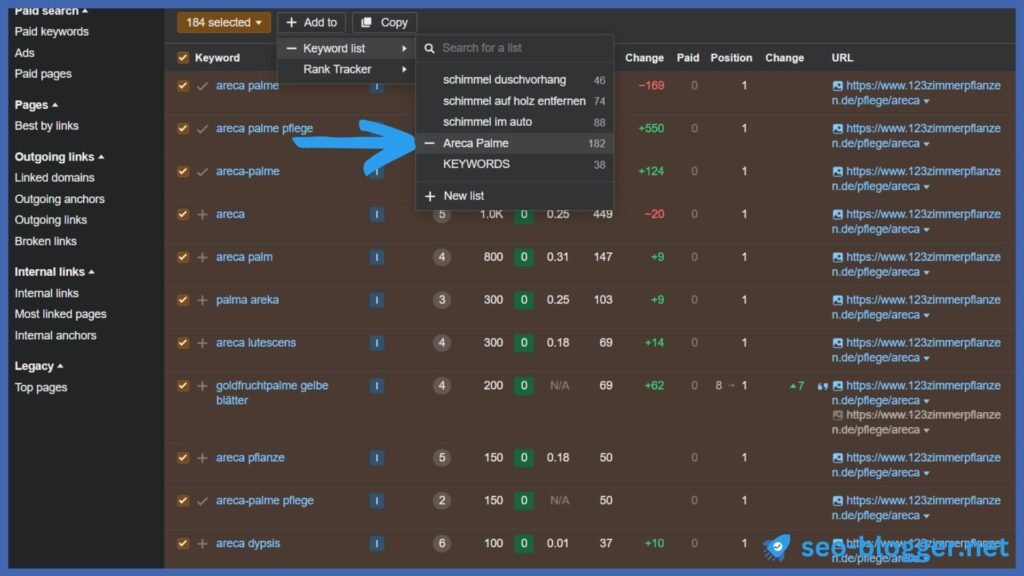Click plus icon beside goldfruchtpalme gelbe blätter
Image resolution: width=1024 pixels, height=576 pixels.
(x=202, y=386)
